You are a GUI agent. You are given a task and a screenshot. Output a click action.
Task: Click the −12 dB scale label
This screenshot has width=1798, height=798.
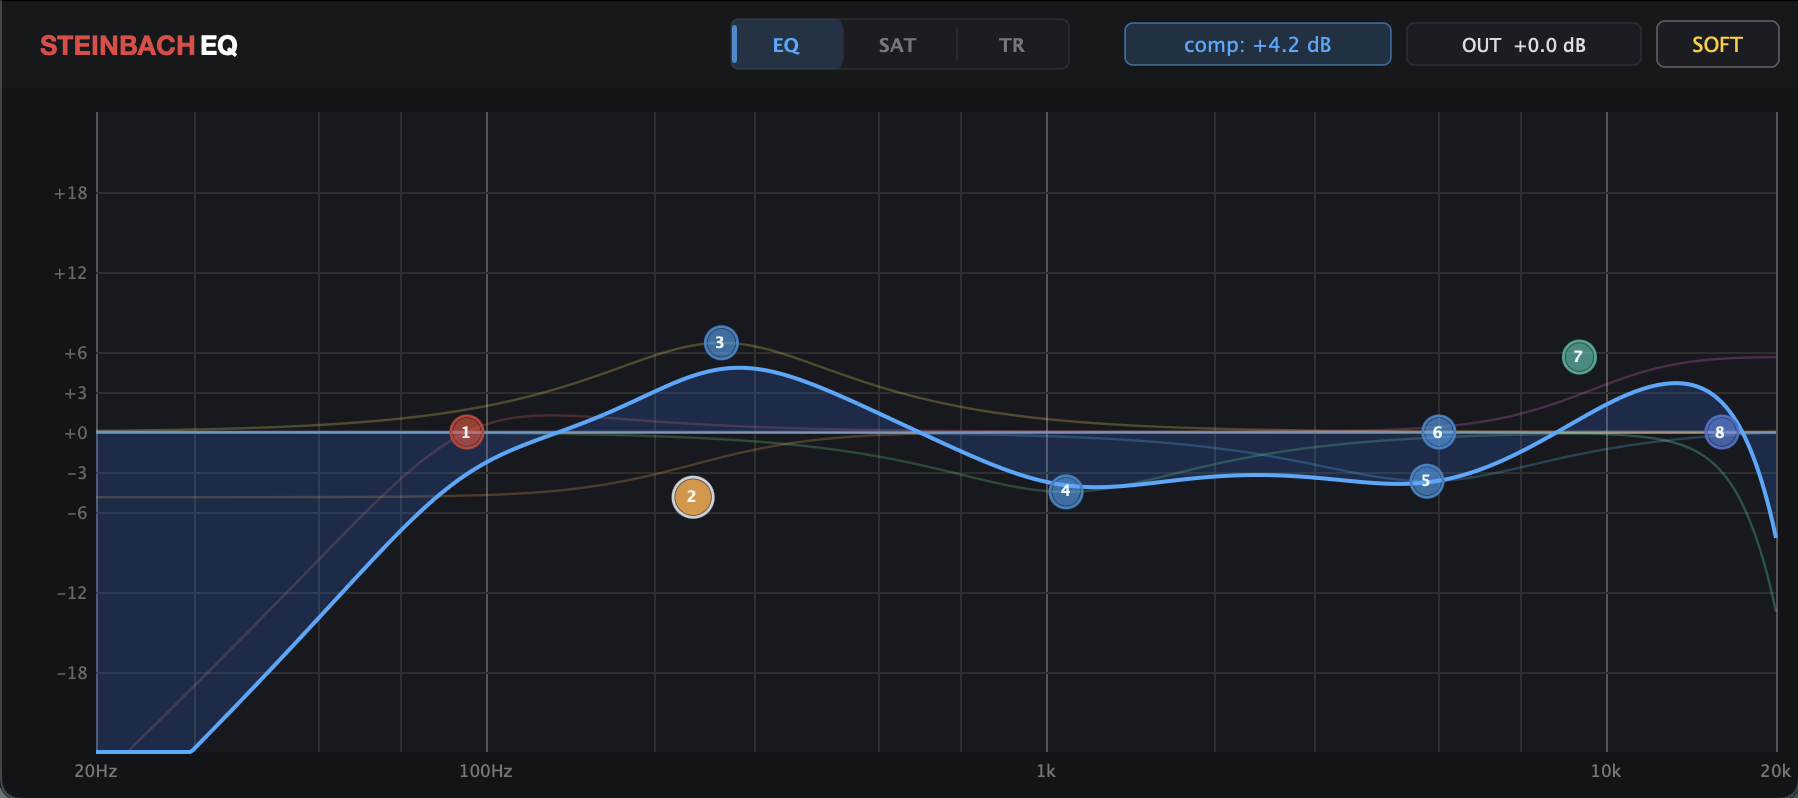(x=71, y=593)
